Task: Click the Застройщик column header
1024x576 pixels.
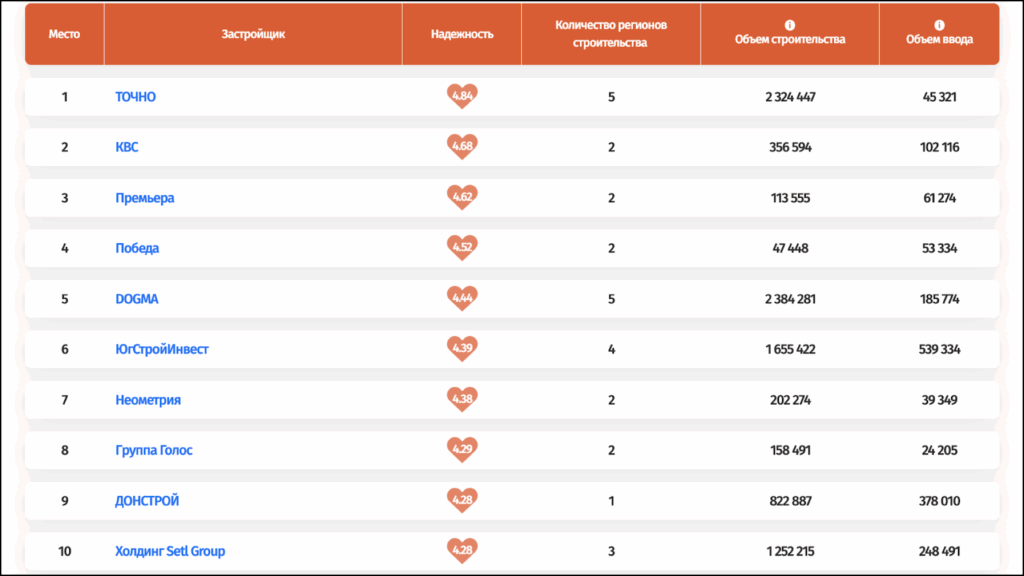Action: coord(253,34)
